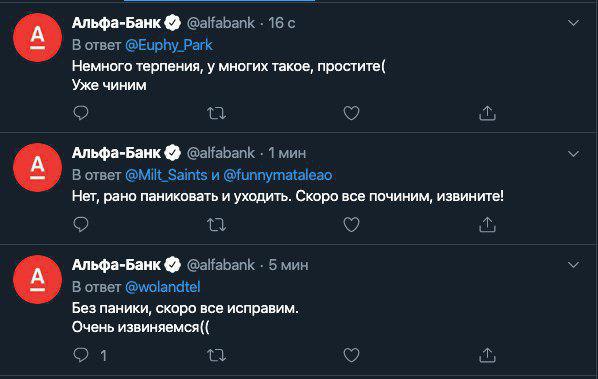
Task: Share the tweet replying to @Milt_Saints
Action: (x=487, y=225)
